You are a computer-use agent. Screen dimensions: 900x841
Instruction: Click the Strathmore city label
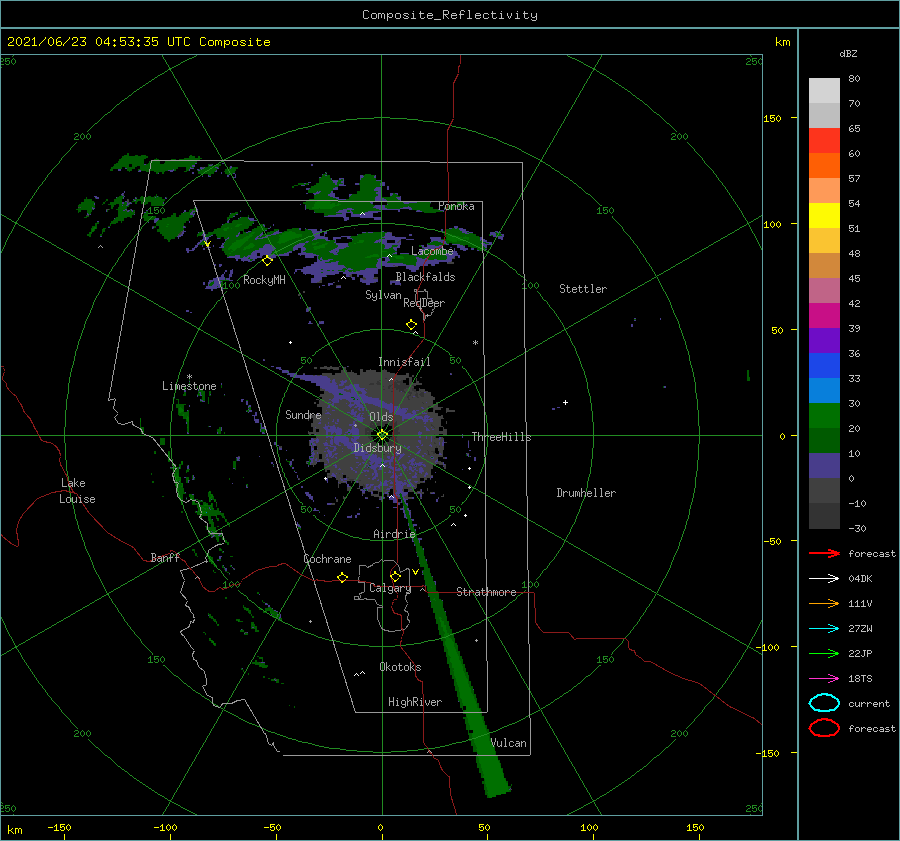(486, 592)
